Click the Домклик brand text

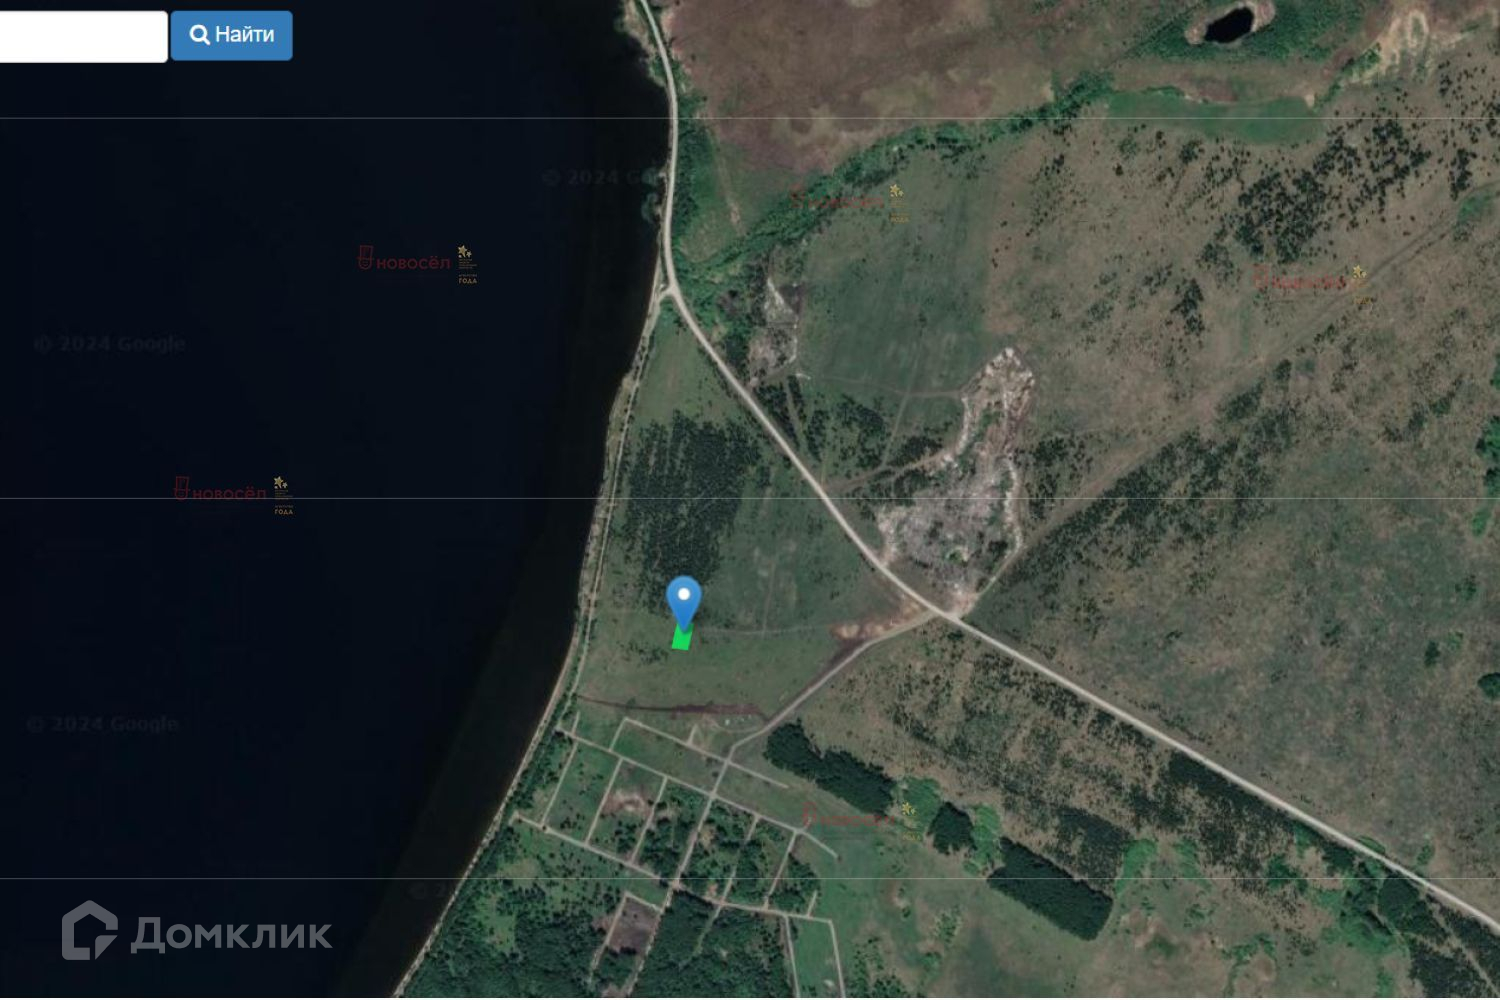(x=231, y=934)
